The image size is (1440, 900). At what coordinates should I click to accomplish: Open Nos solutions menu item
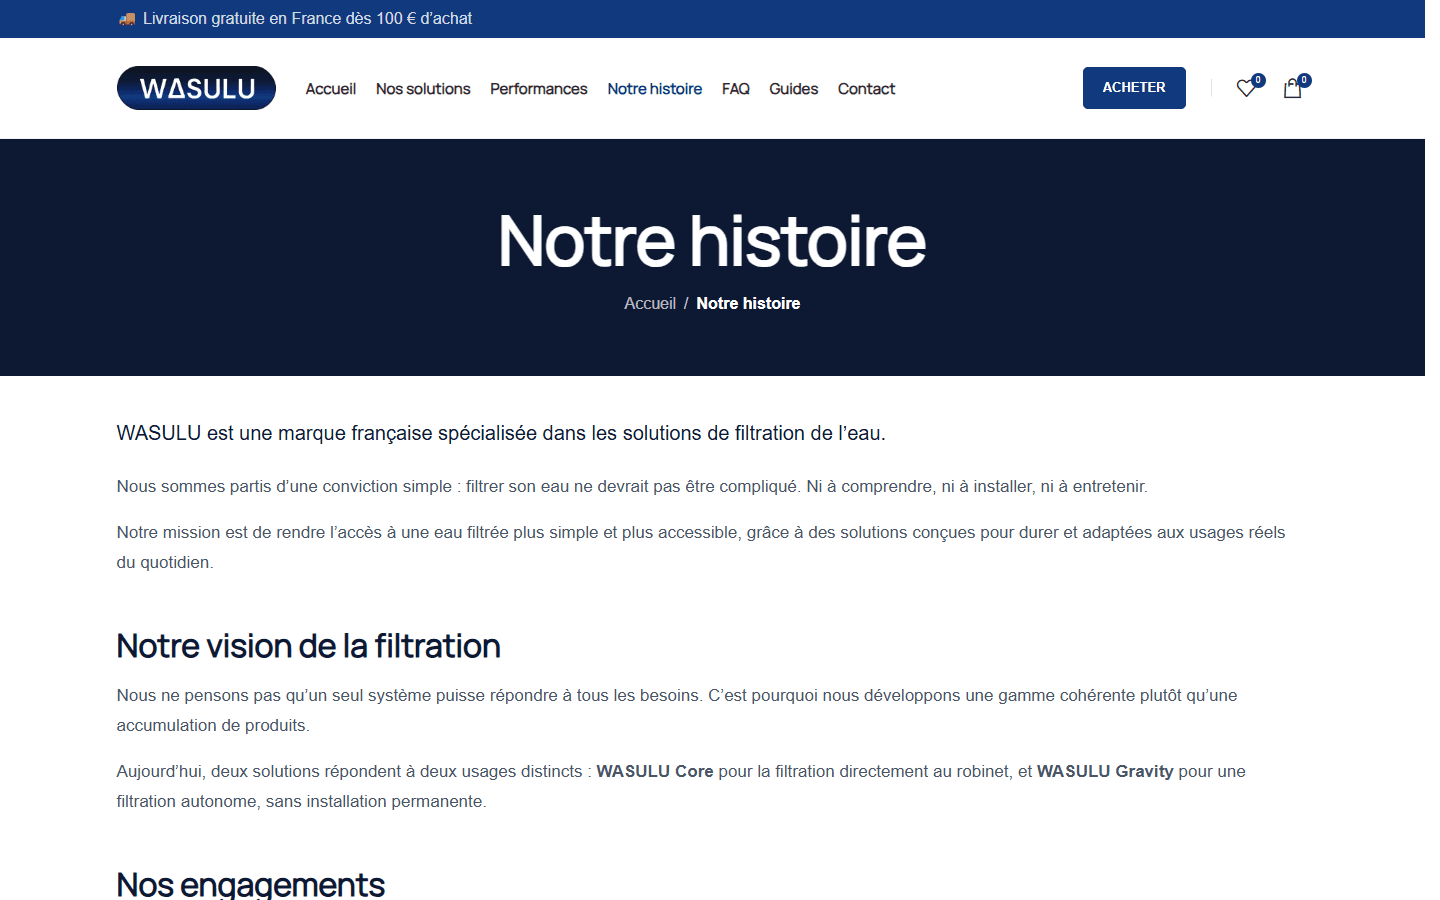(423, 89)
